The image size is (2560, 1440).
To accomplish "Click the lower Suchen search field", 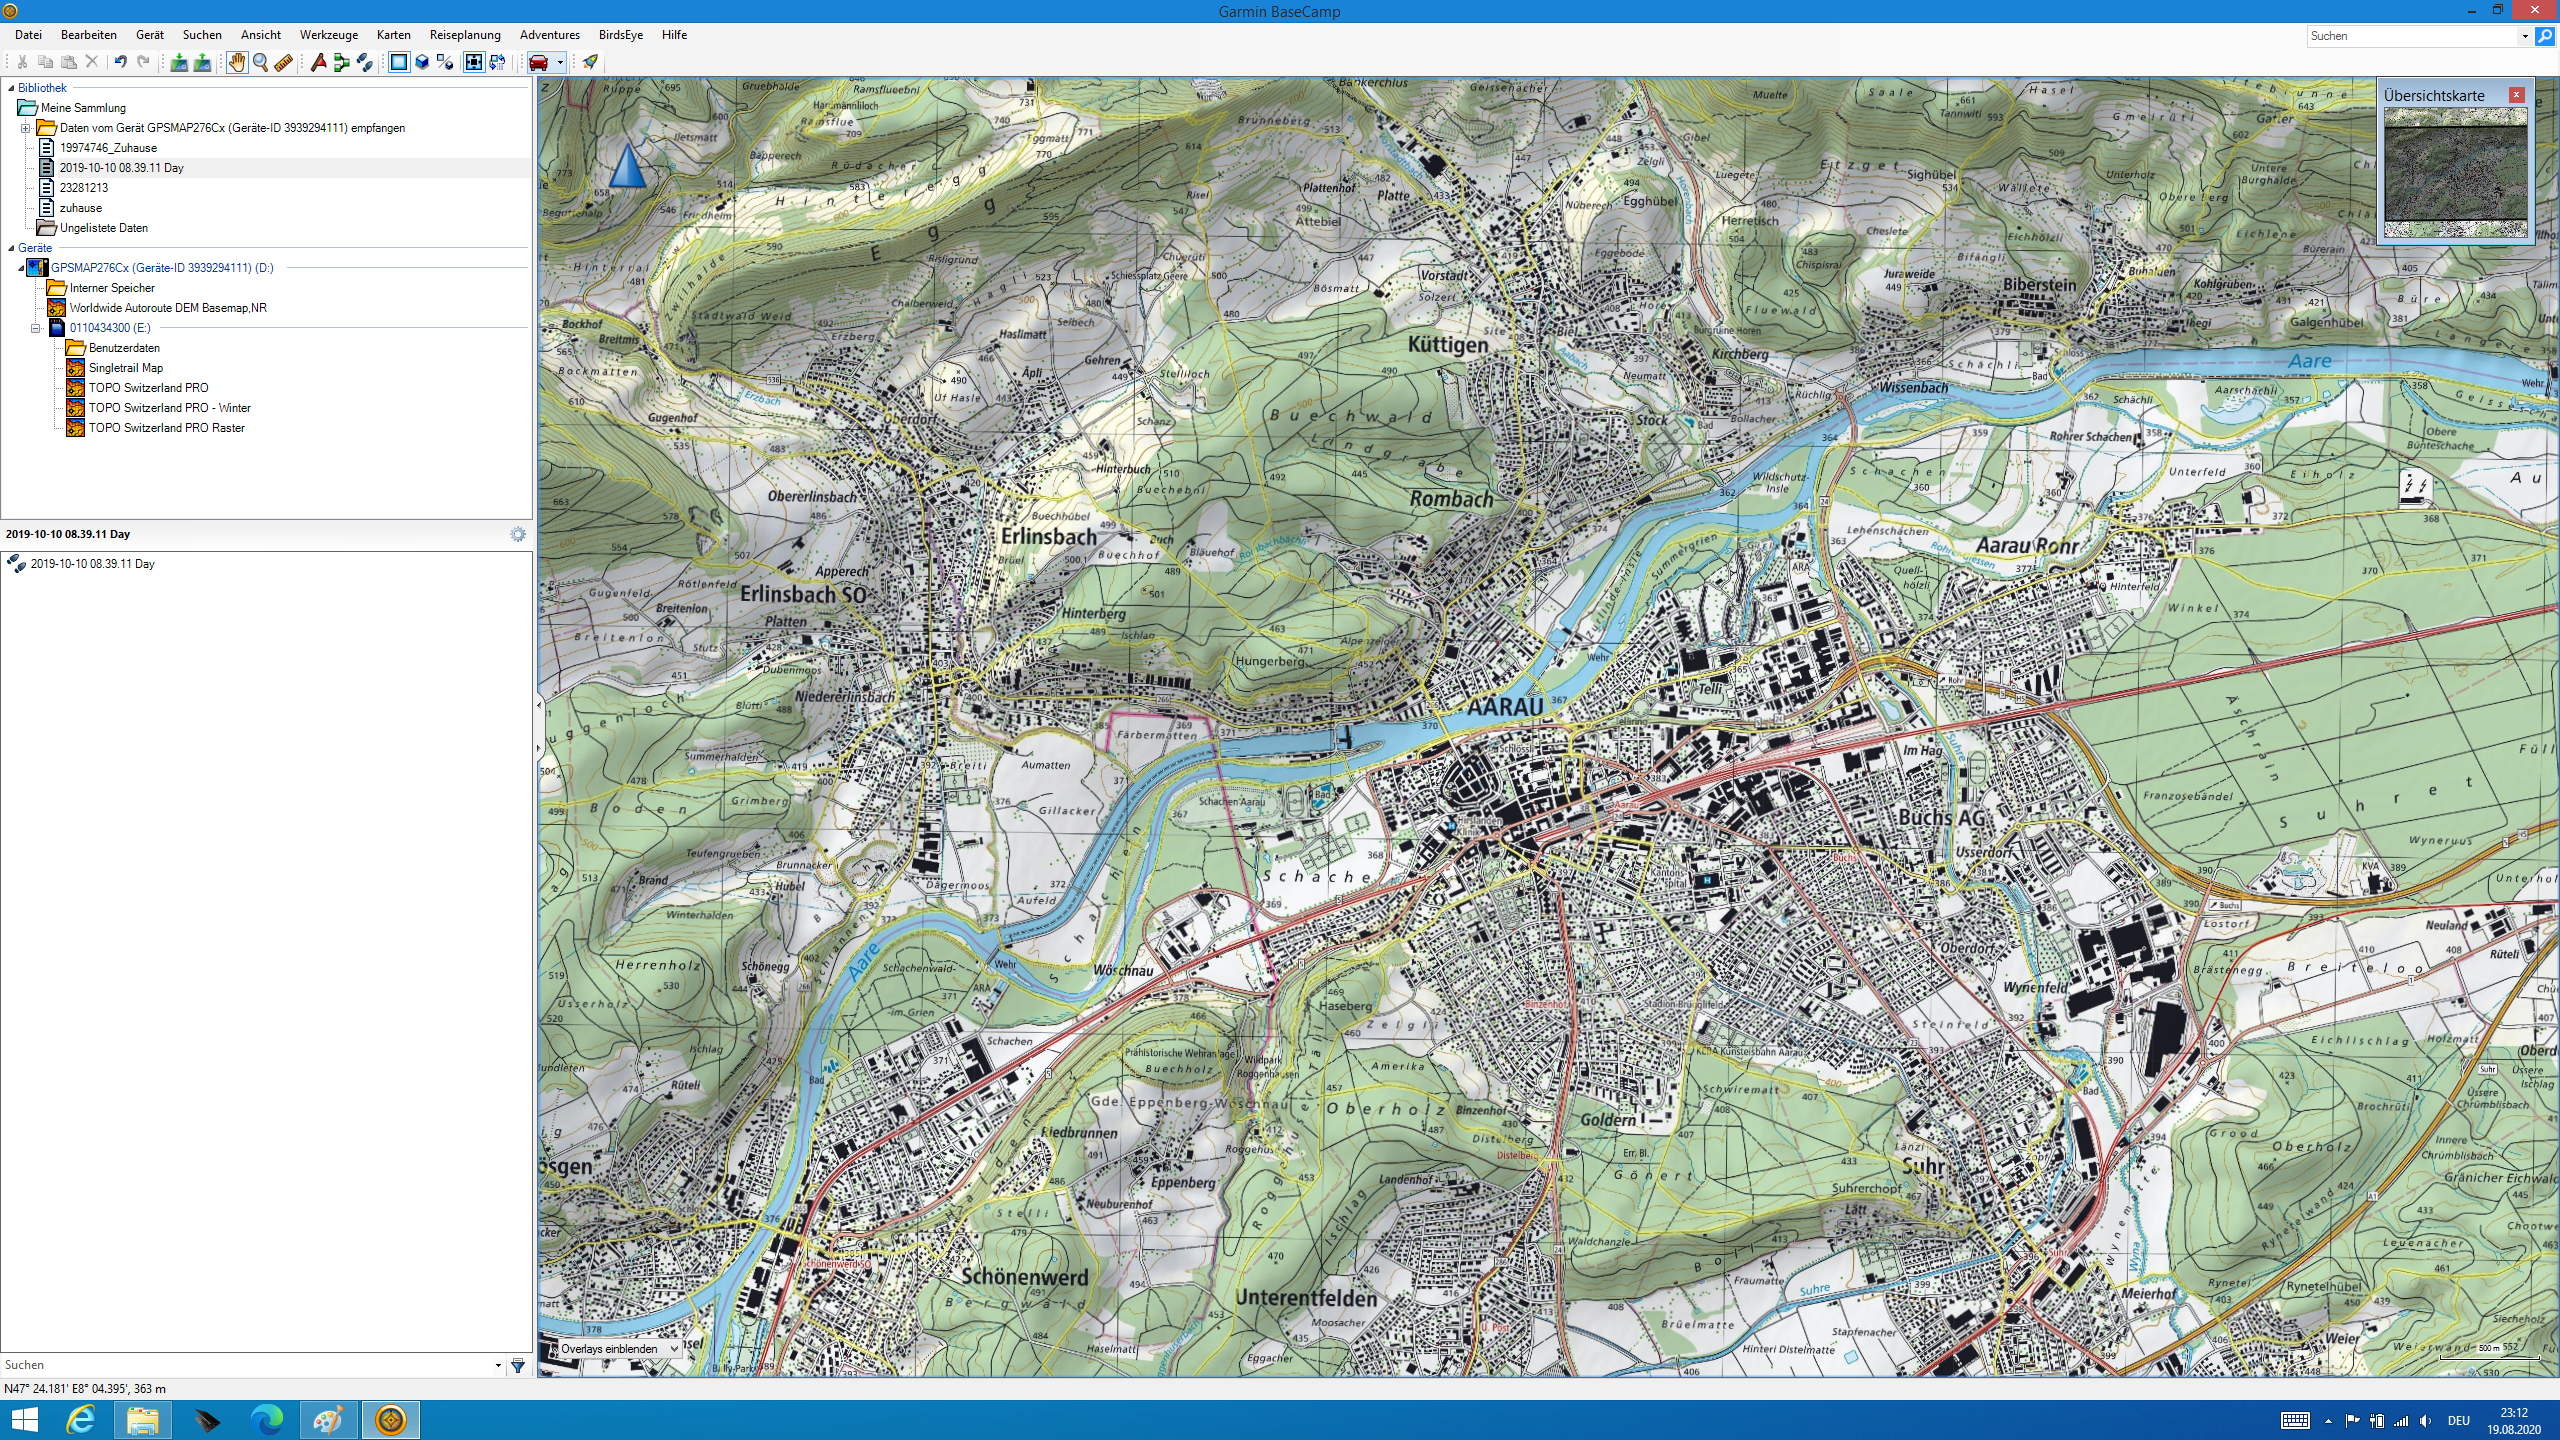I will (246, 1365).
